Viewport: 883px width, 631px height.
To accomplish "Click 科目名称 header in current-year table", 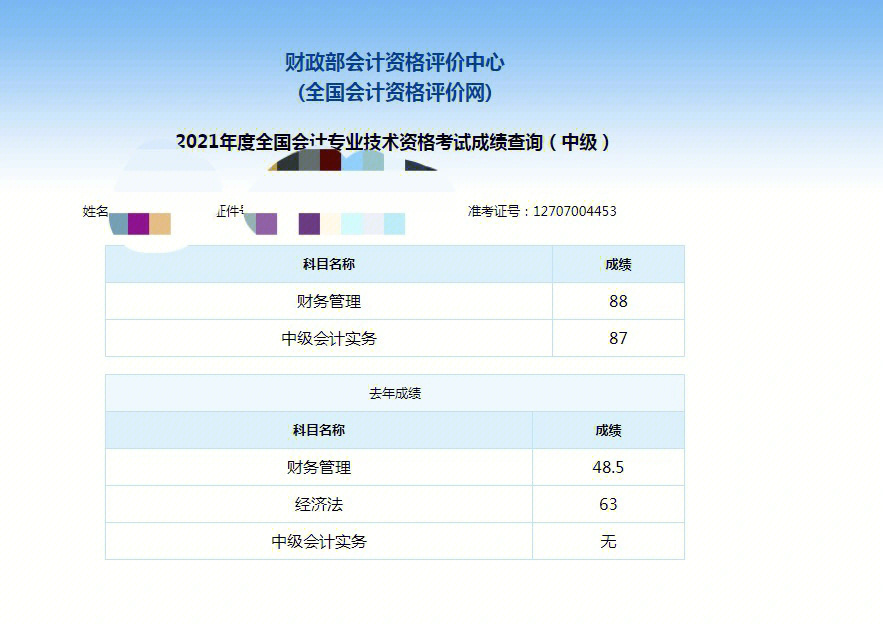I will [329, 264].
